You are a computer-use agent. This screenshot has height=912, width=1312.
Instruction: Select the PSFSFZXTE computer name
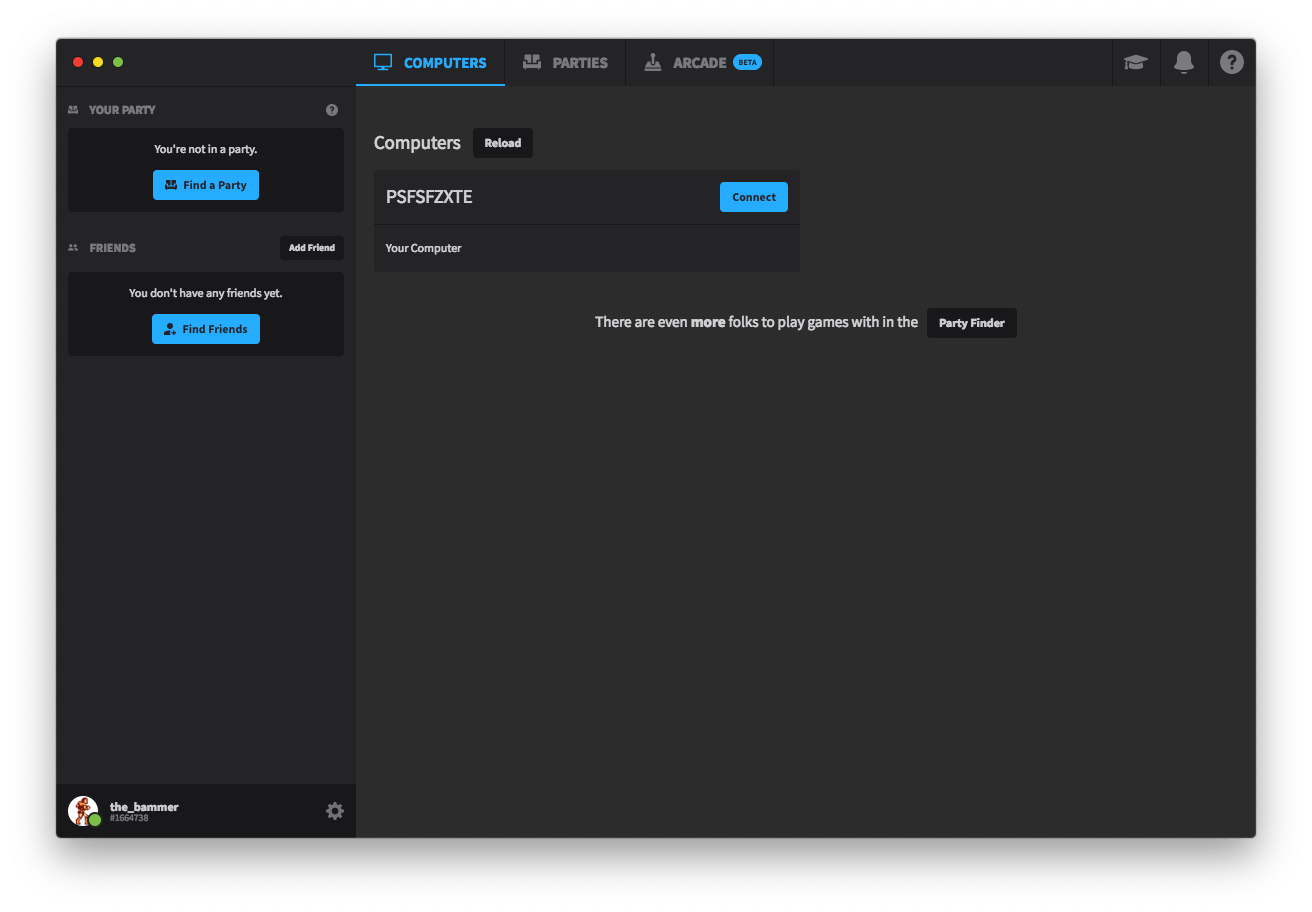pyautogui.click(x=429, y=197)
